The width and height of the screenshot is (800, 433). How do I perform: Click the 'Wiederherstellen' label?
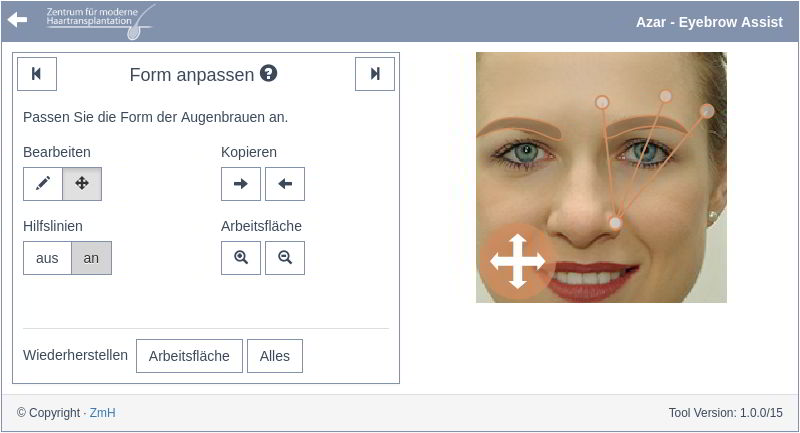76,355
